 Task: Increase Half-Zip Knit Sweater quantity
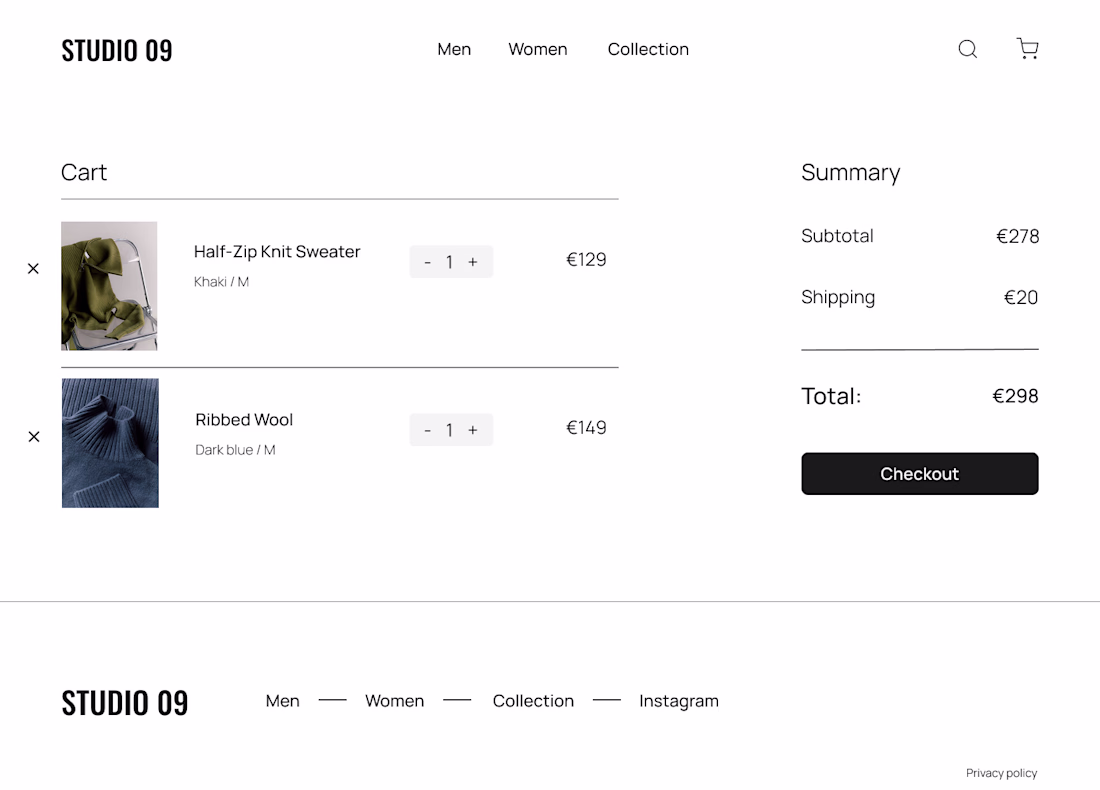pos(473,262)
